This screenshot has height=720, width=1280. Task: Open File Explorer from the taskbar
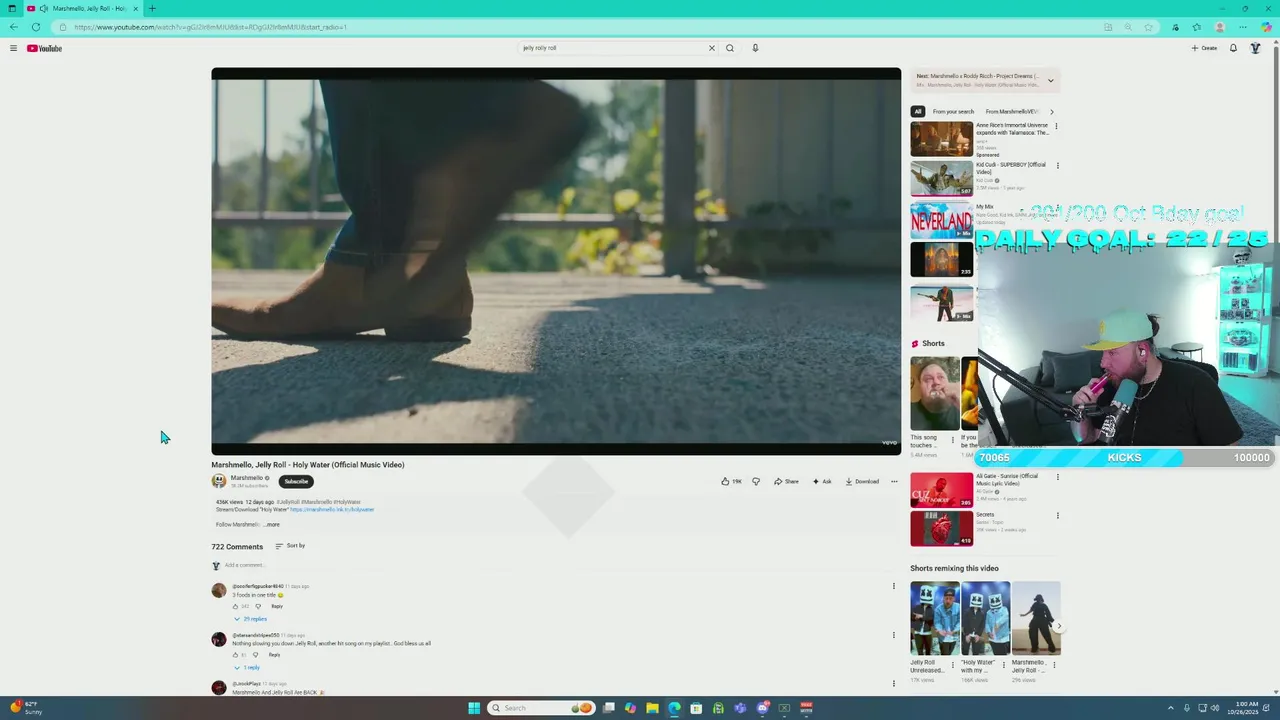coord(652,708)
